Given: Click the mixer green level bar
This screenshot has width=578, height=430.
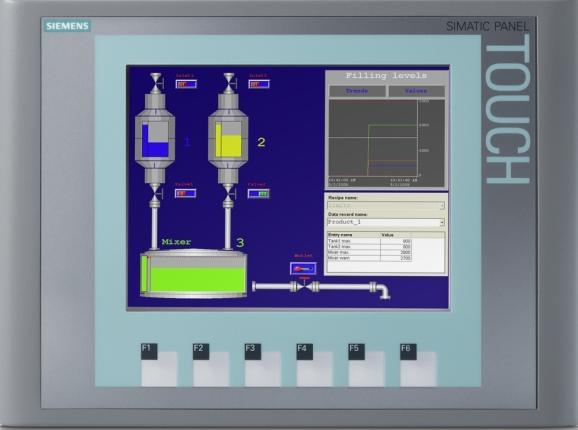Looking at the screenshot, I should pos(144,273).
